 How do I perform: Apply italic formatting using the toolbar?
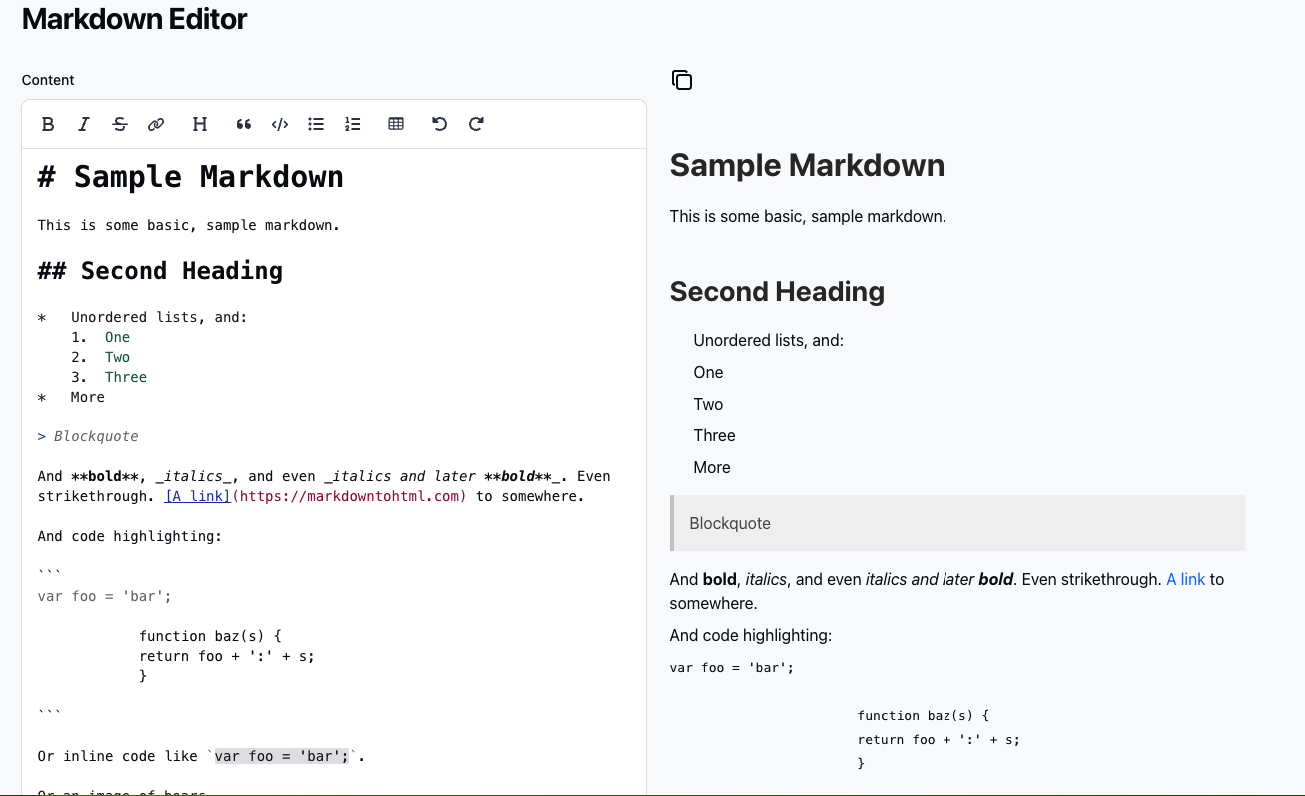(84, 123)
